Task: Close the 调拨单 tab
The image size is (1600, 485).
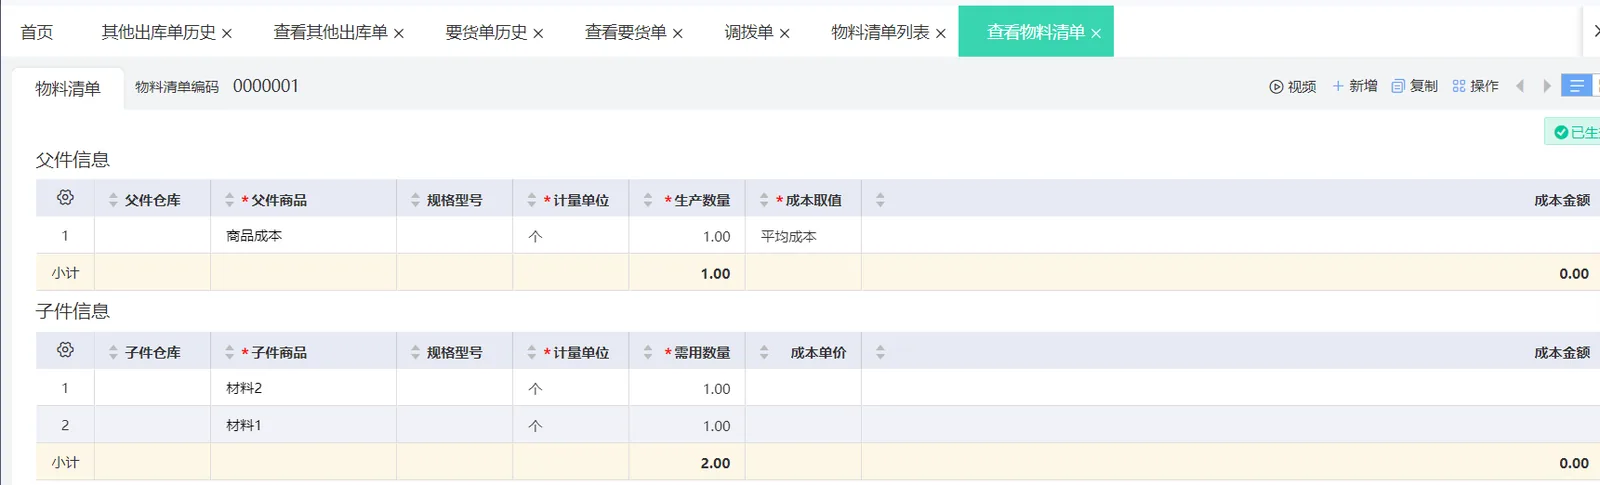Action: click(x=785, y=34)
